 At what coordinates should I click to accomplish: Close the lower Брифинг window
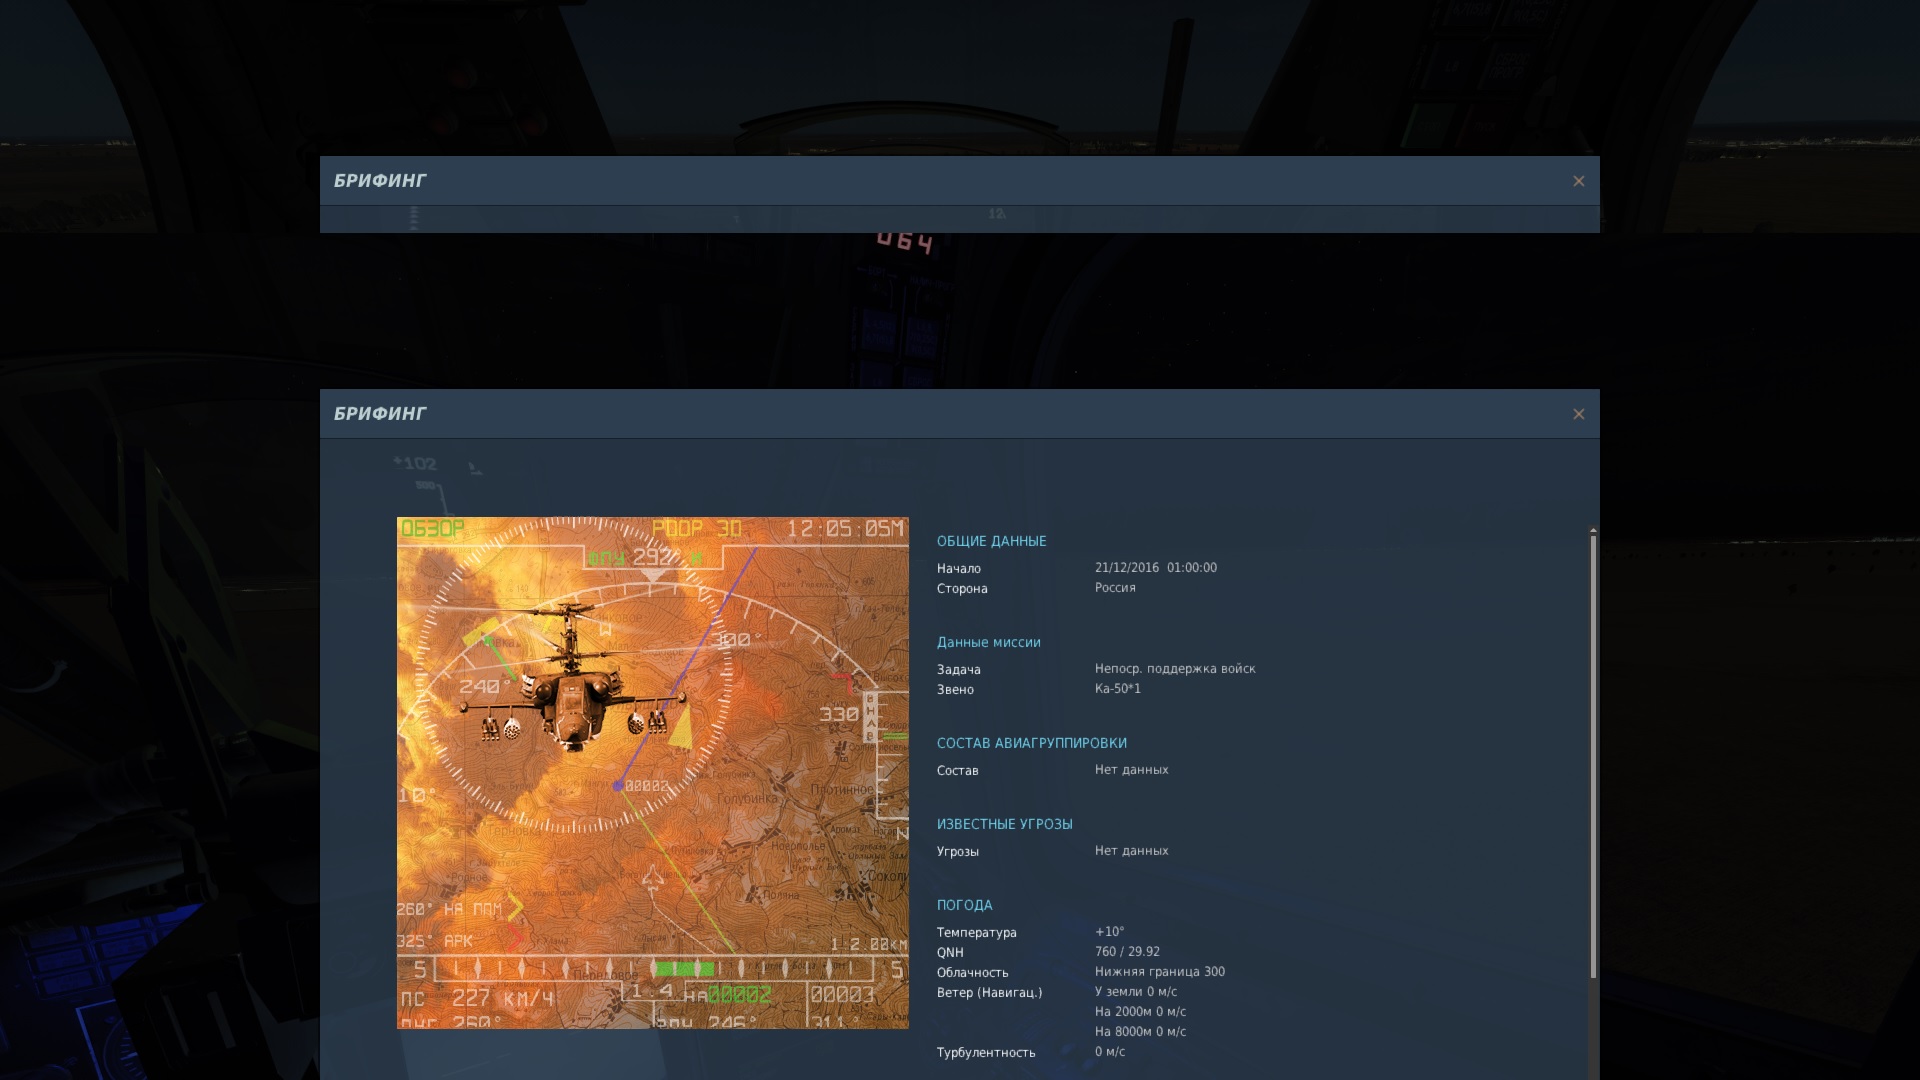[1578, 414]
